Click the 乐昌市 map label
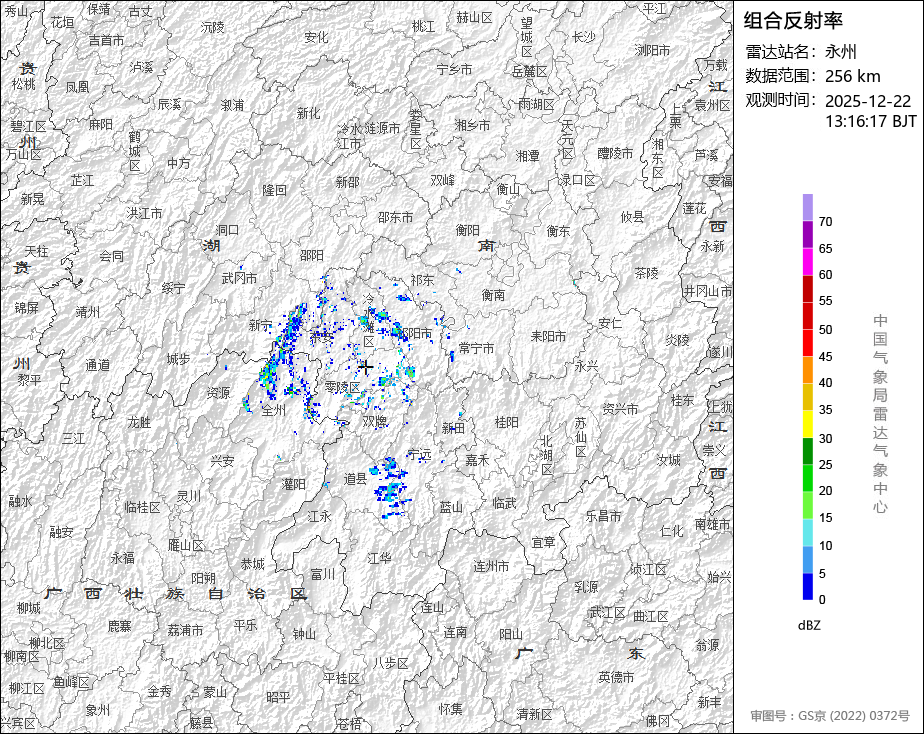The width and height of the screenshot is (924, 734). [x=603, y=517]
